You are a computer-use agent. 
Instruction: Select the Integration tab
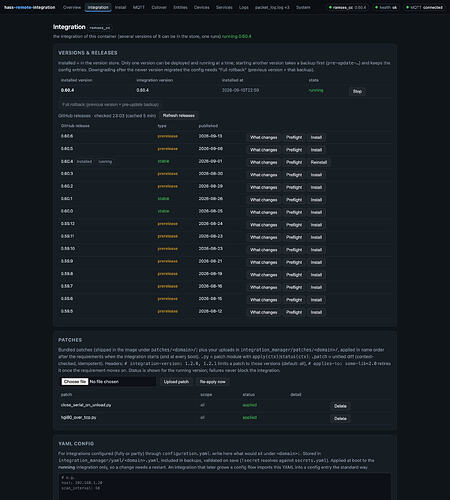coord(98,7)
